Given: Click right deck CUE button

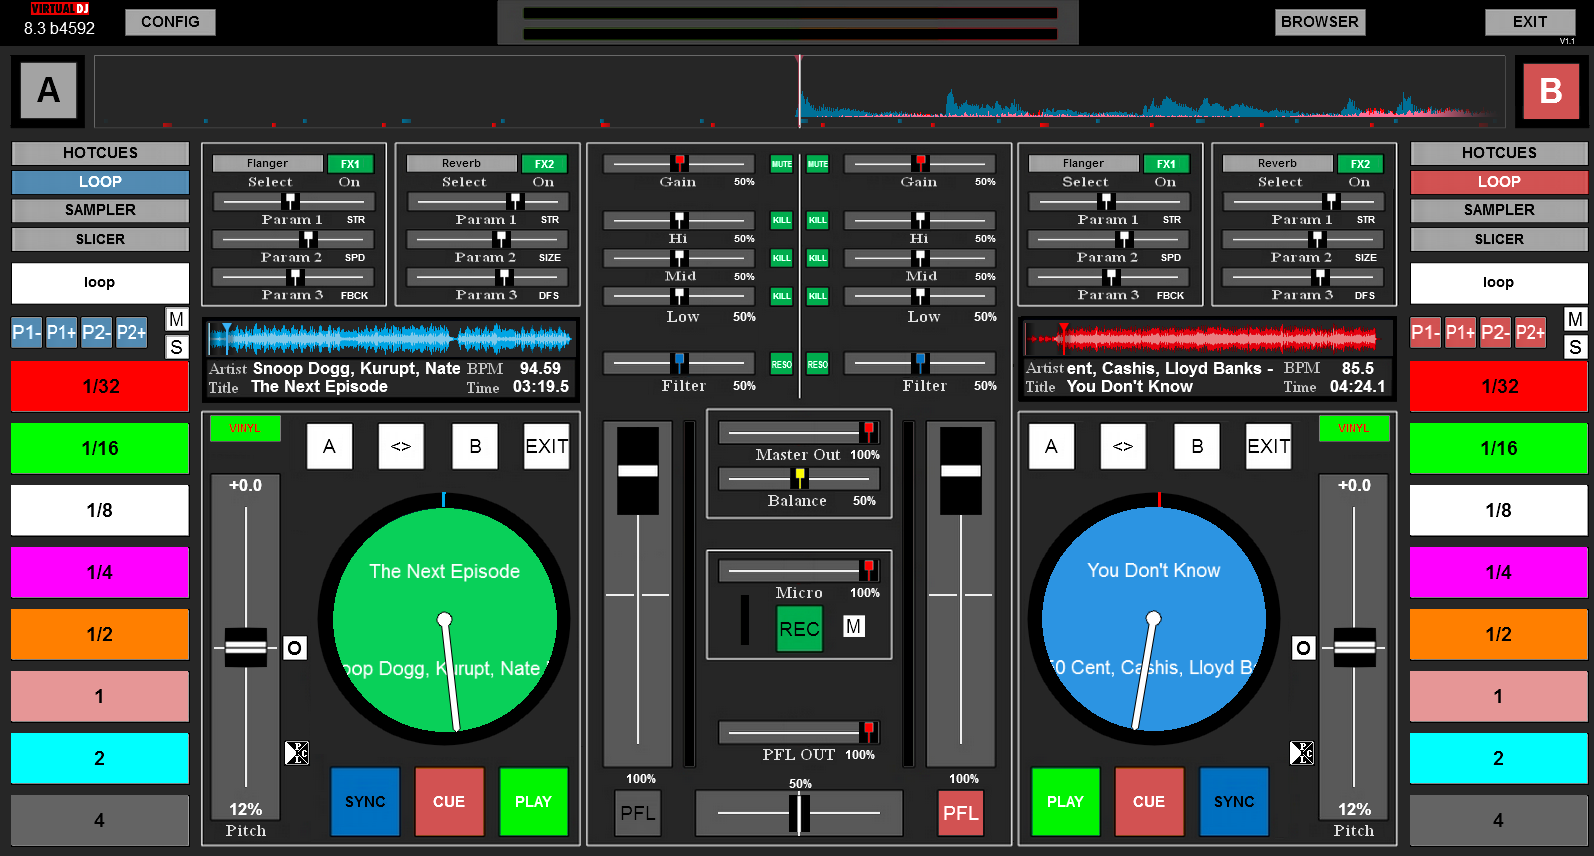Looking at the screenshot, I should (x=1149, y=802).
